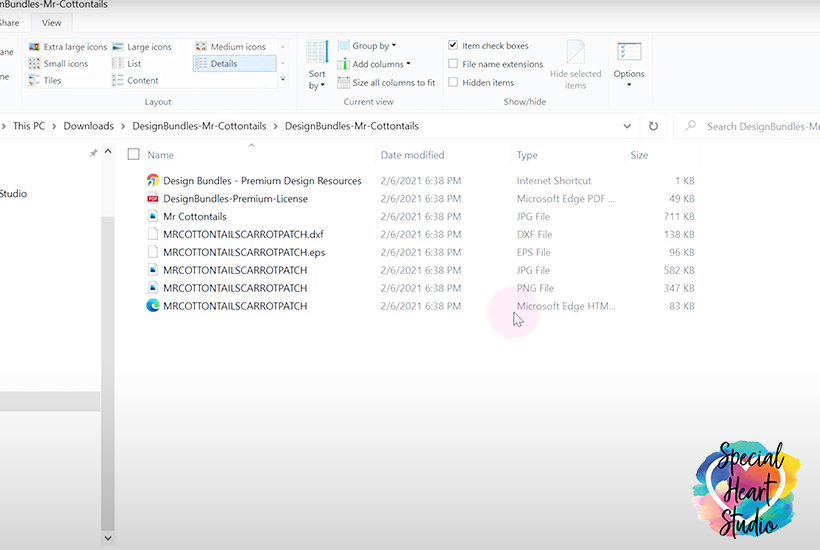Go to This PC in breadcrumb
The image size is (820, 550).
click(x=29, y=126)
